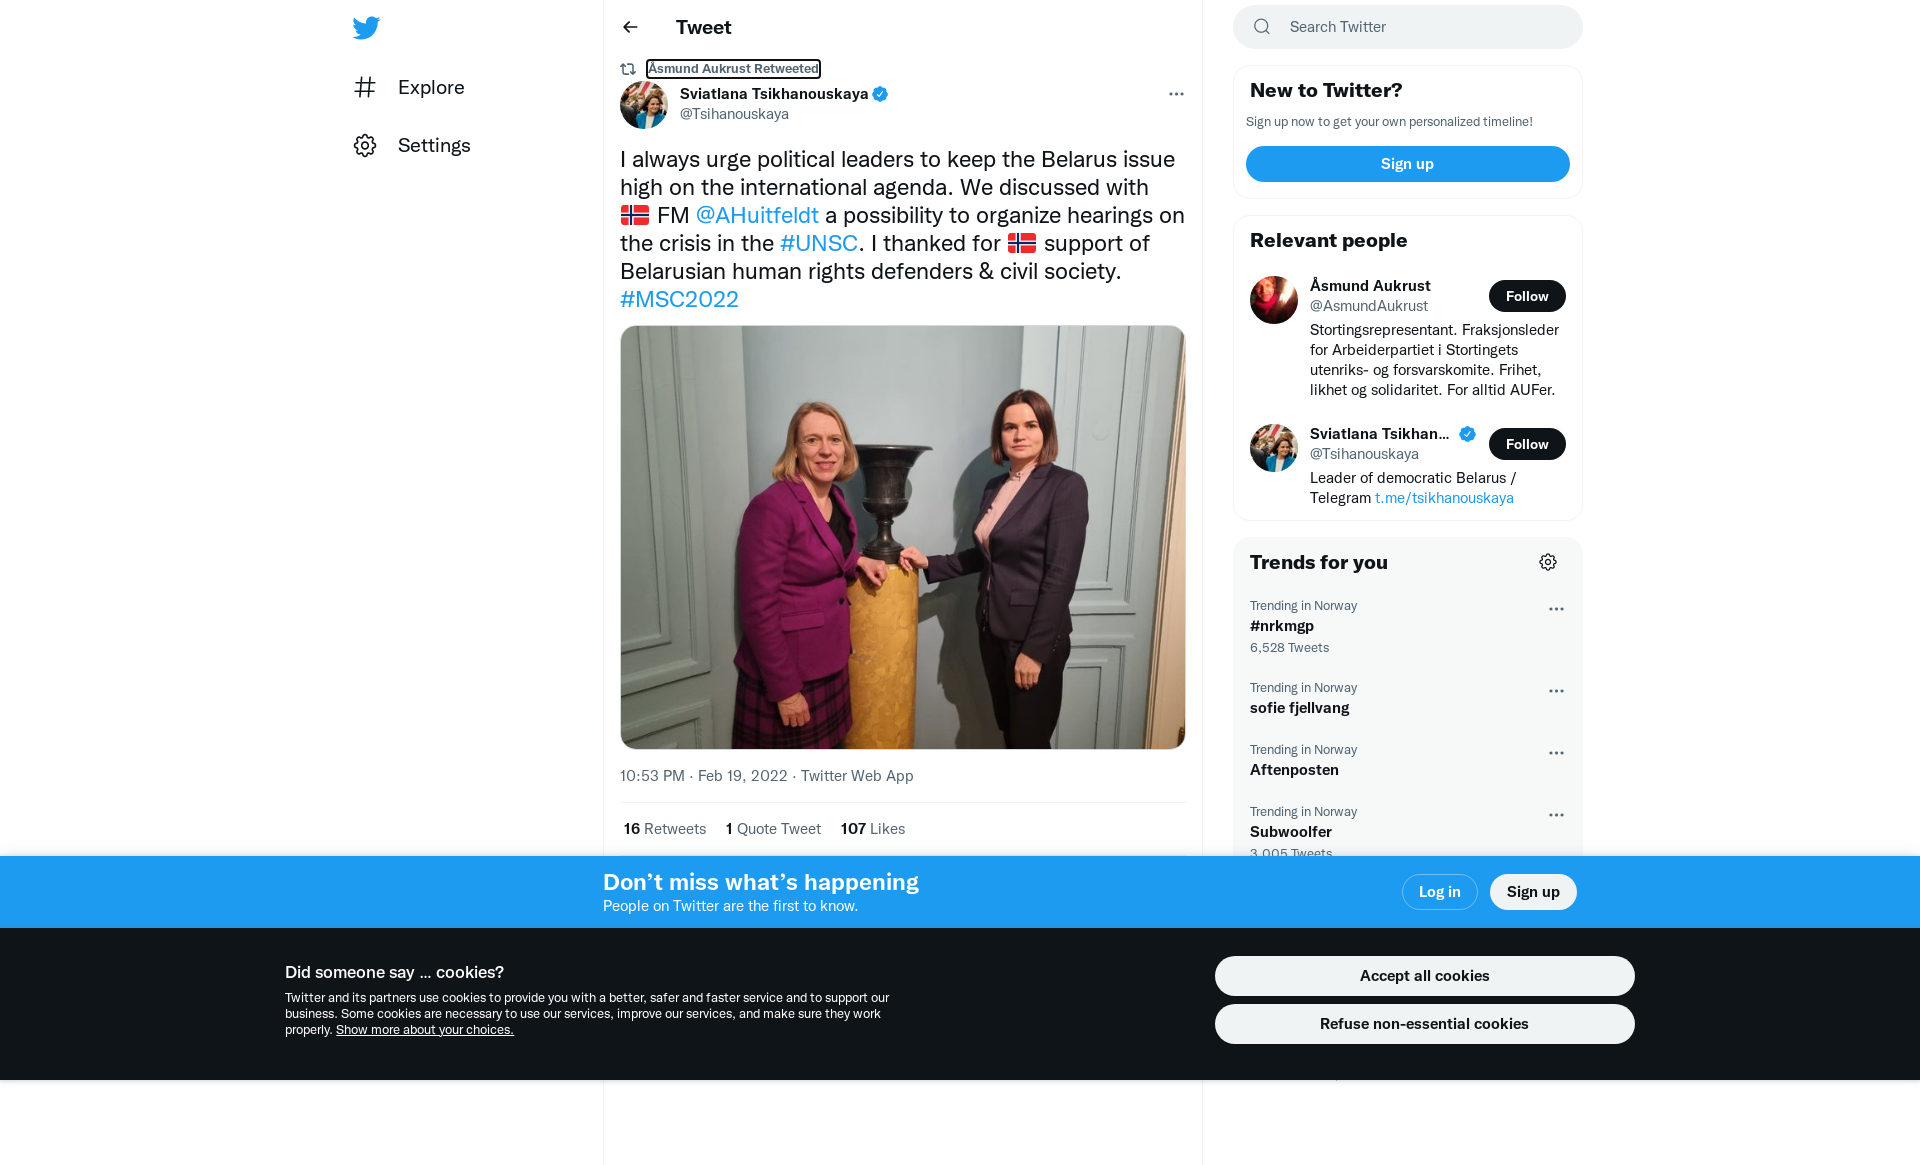
Task: Accept all cookies
Action: (x=1424, y=976)
